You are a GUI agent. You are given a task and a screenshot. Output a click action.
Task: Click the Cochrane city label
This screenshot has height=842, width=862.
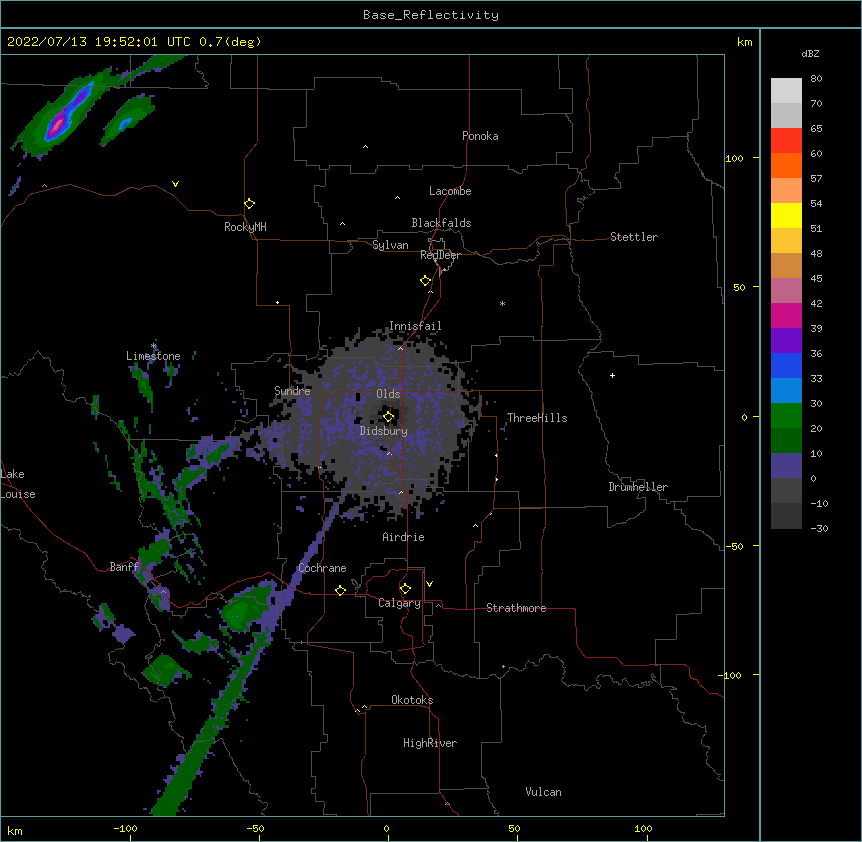click(322, 568)
